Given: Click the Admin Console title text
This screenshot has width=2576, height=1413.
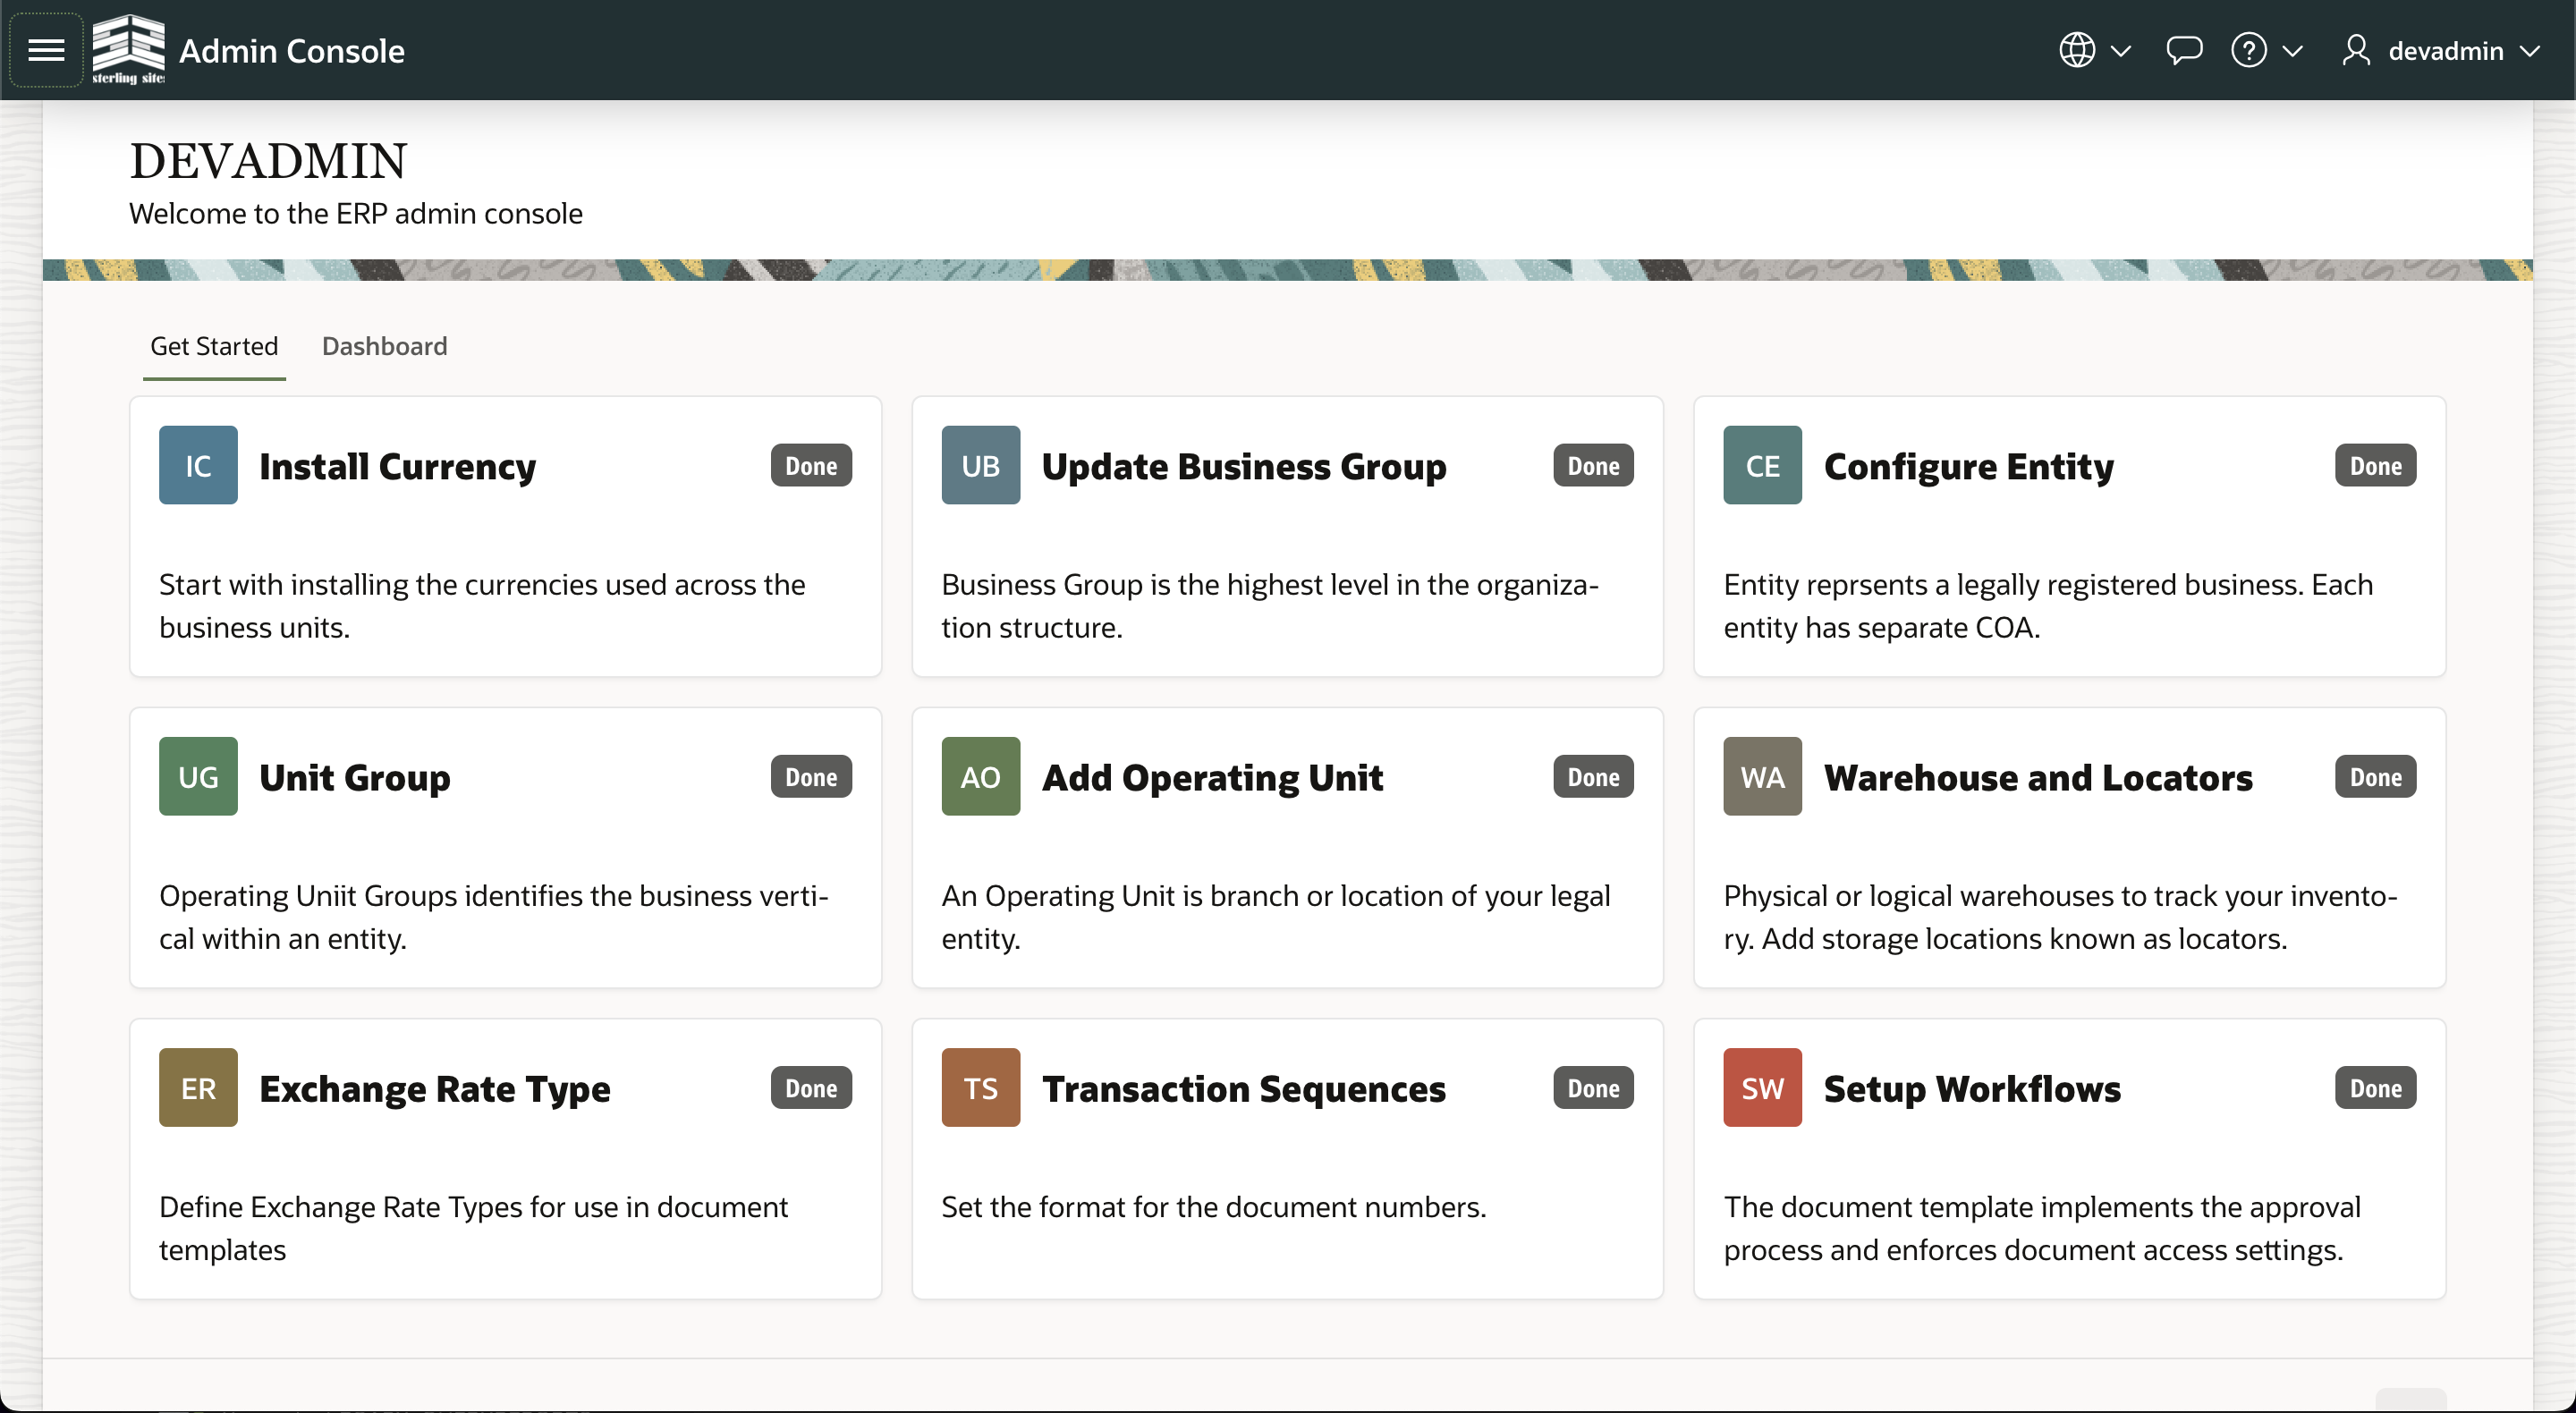Looking at the screenshot, I should pyautogui.click(x=292, y=50).
